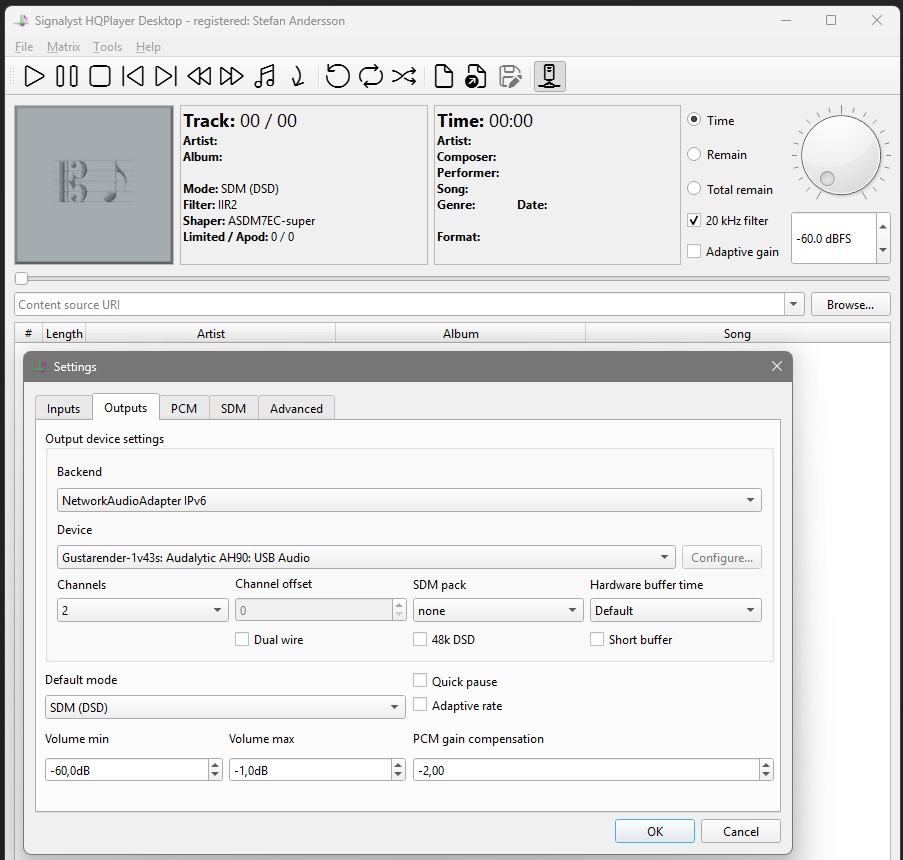Expand the Content source URI dropdown arrow
Image resolution: width=903 pixels, height=860 pixels.
(x=794, y=304)
